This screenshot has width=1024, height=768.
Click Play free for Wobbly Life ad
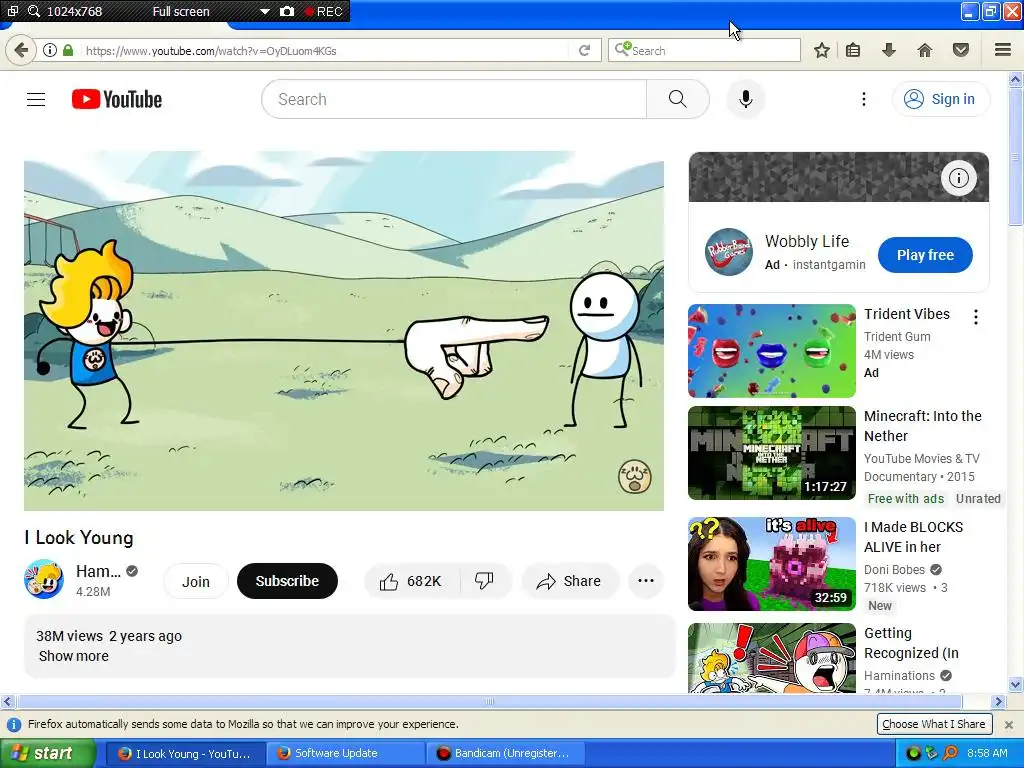pyautogui.click(x=925, y=255)
